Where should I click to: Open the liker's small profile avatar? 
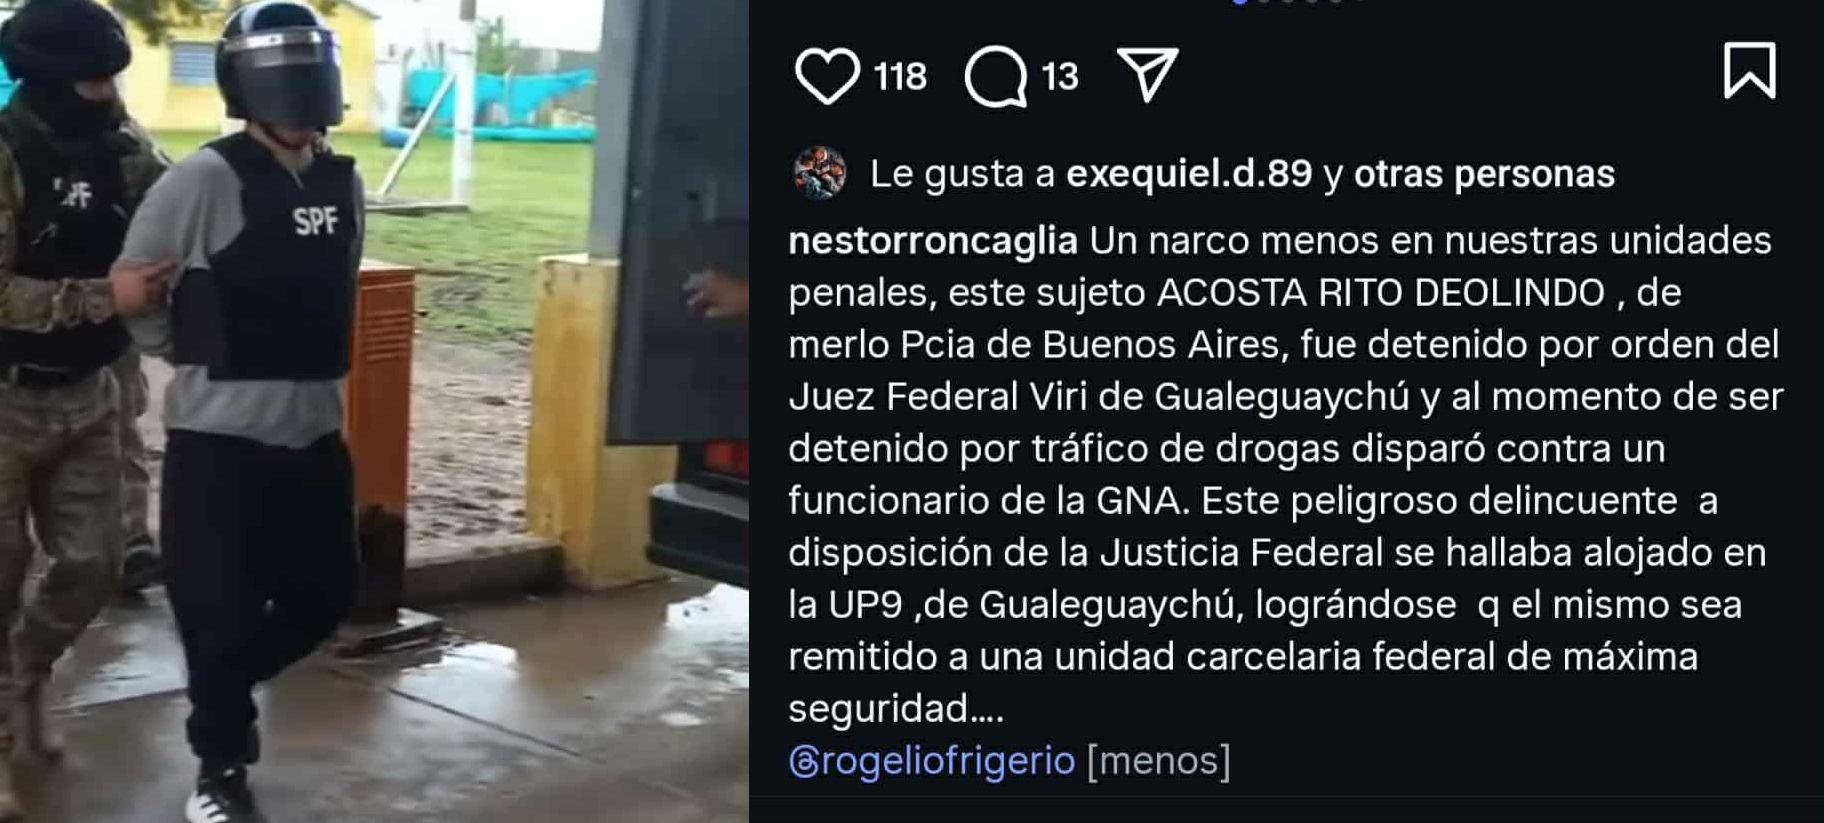[x=819, y=173]
